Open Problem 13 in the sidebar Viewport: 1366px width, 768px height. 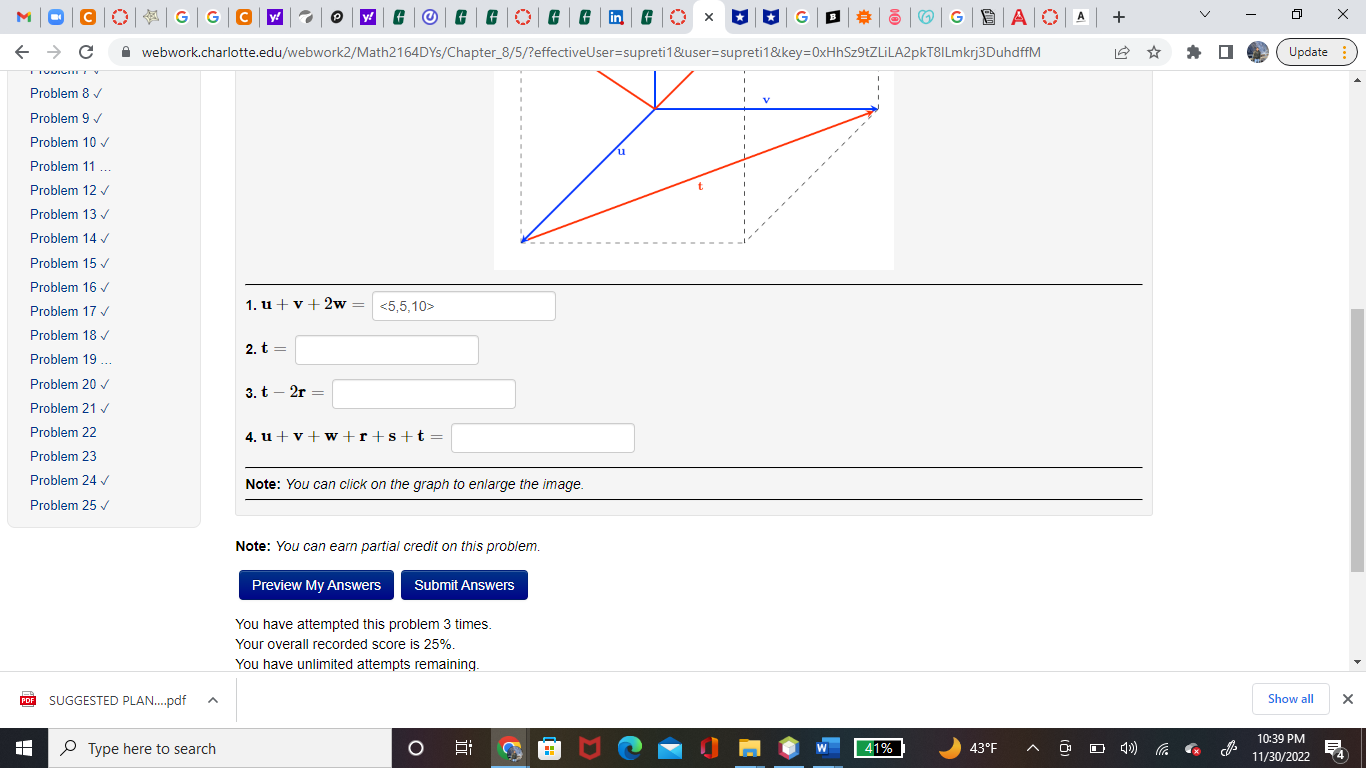(70, 214)
